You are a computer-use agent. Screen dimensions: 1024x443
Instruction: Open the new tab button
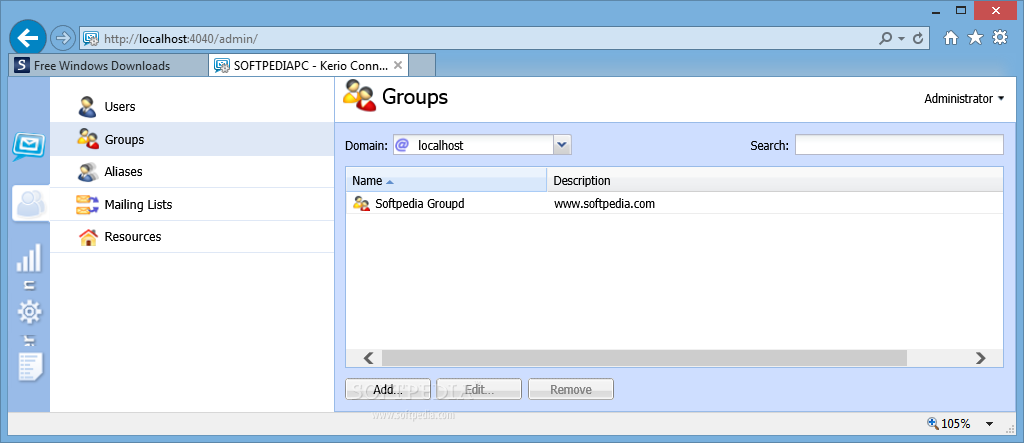click(422, 65)
